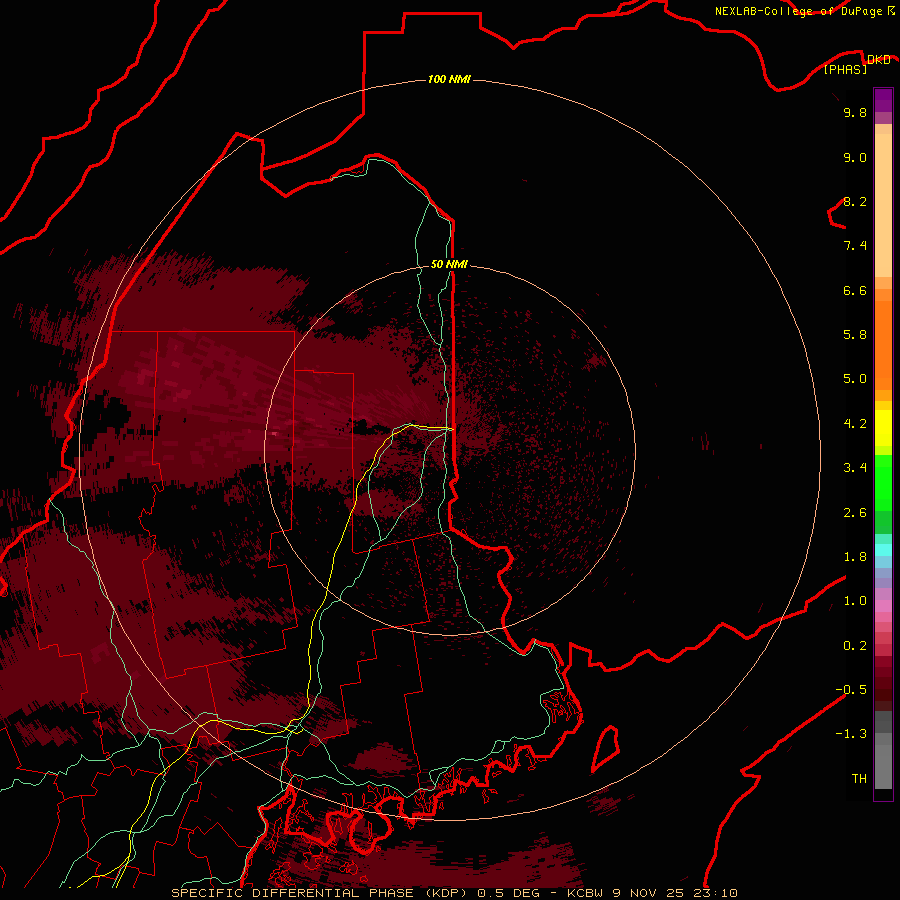Click the 9.0 value on color scale

tap(855, 157)
